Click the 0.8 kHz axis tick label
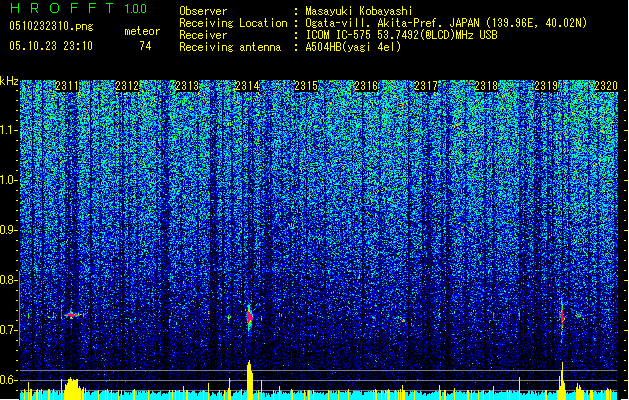This screenshot has height=400, width=629. (x=9, y=280)
